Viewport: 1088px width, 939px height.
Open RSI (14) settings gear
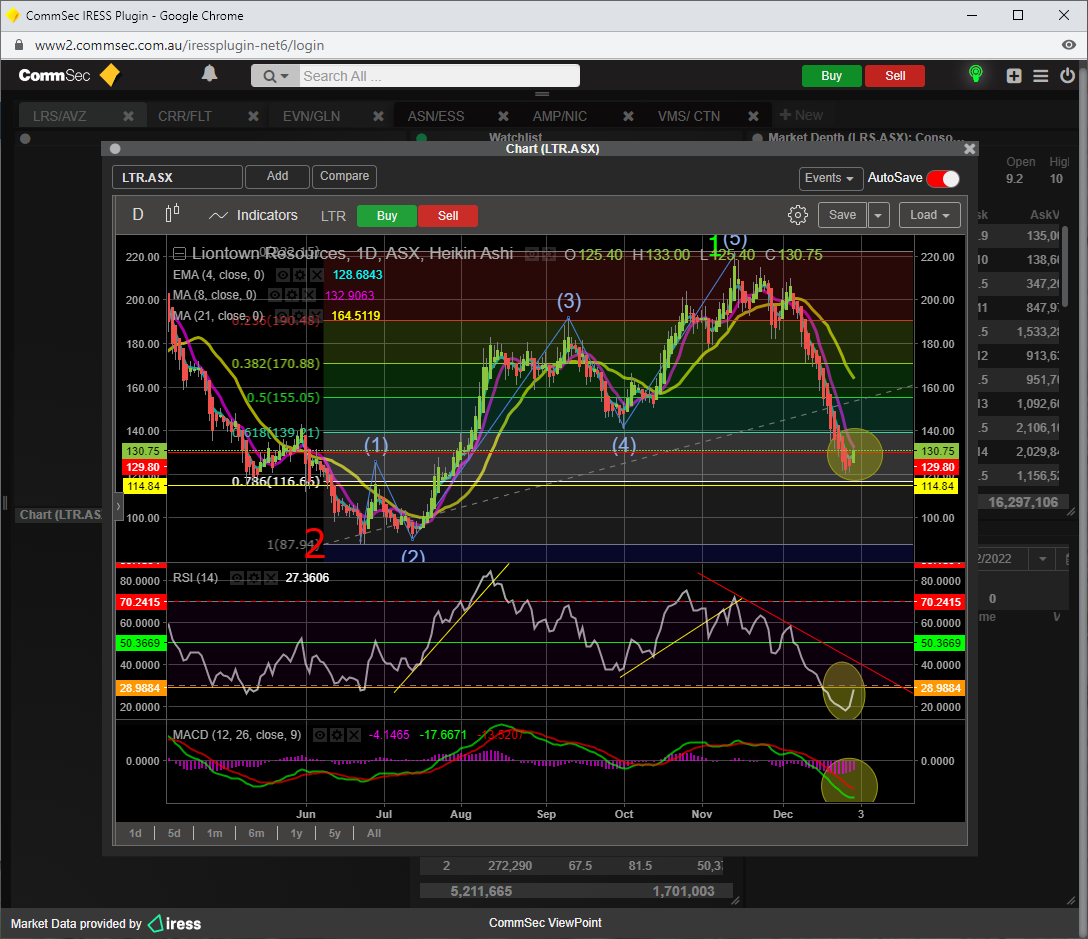coord(254,578)
